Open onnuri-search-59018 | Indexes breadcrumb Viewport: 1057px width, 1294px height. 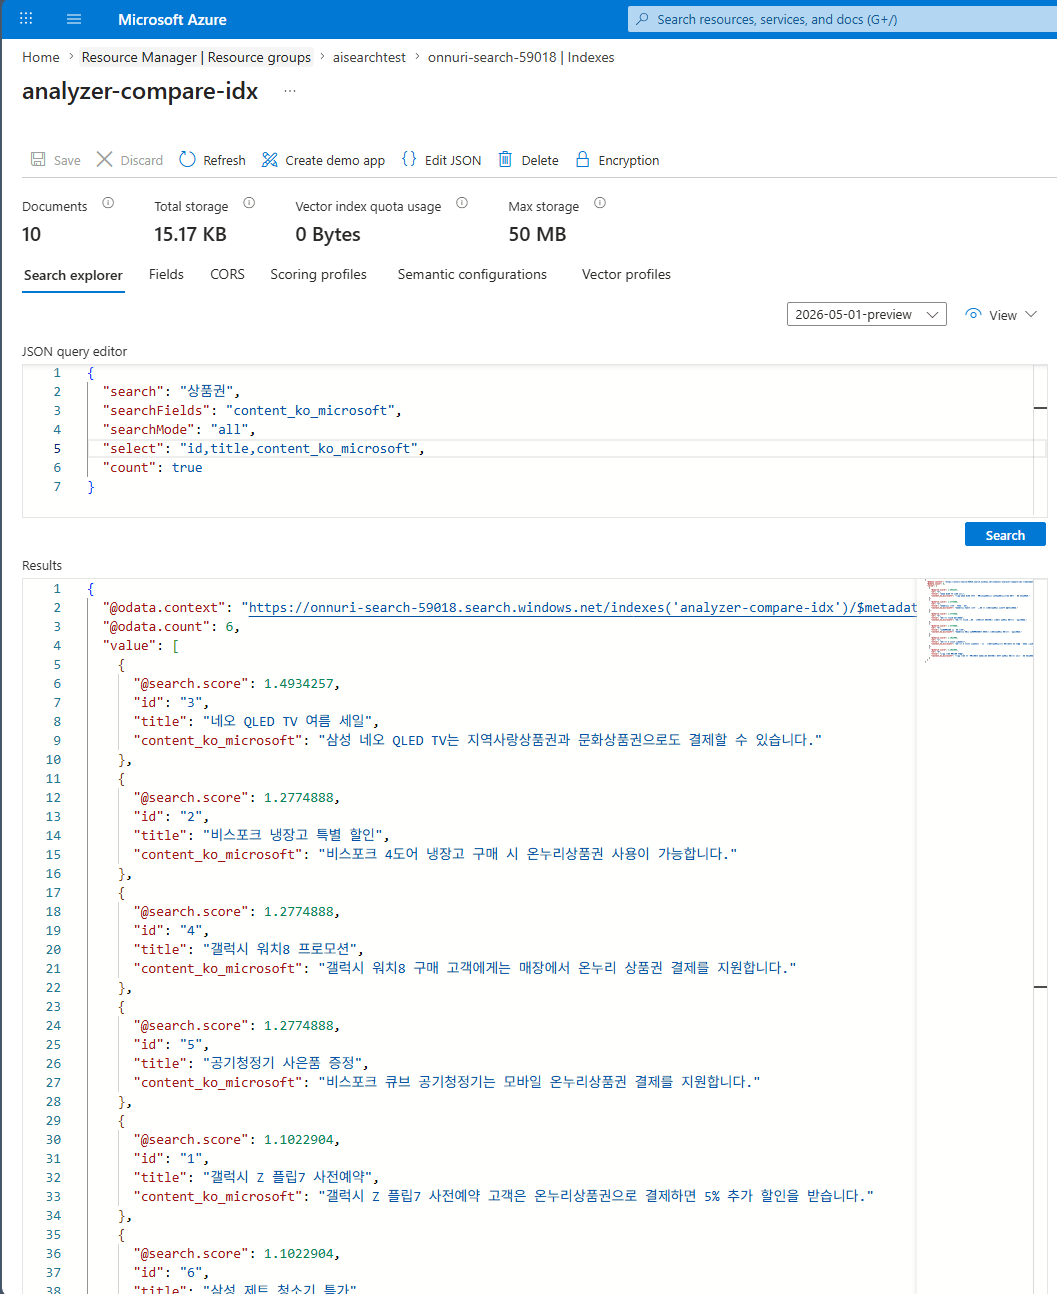pyautogui.click(x=521, y=57)
